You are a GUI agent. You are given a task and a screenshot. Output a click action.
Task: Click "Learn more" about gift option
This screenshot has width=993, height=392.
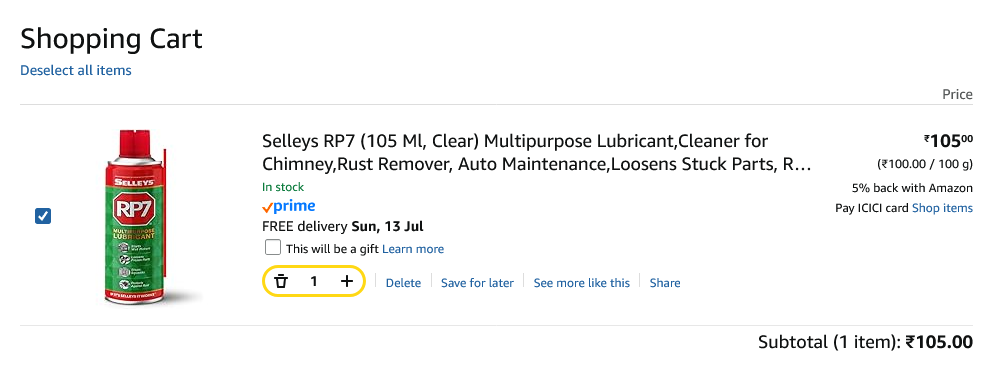tap(413, 249)
